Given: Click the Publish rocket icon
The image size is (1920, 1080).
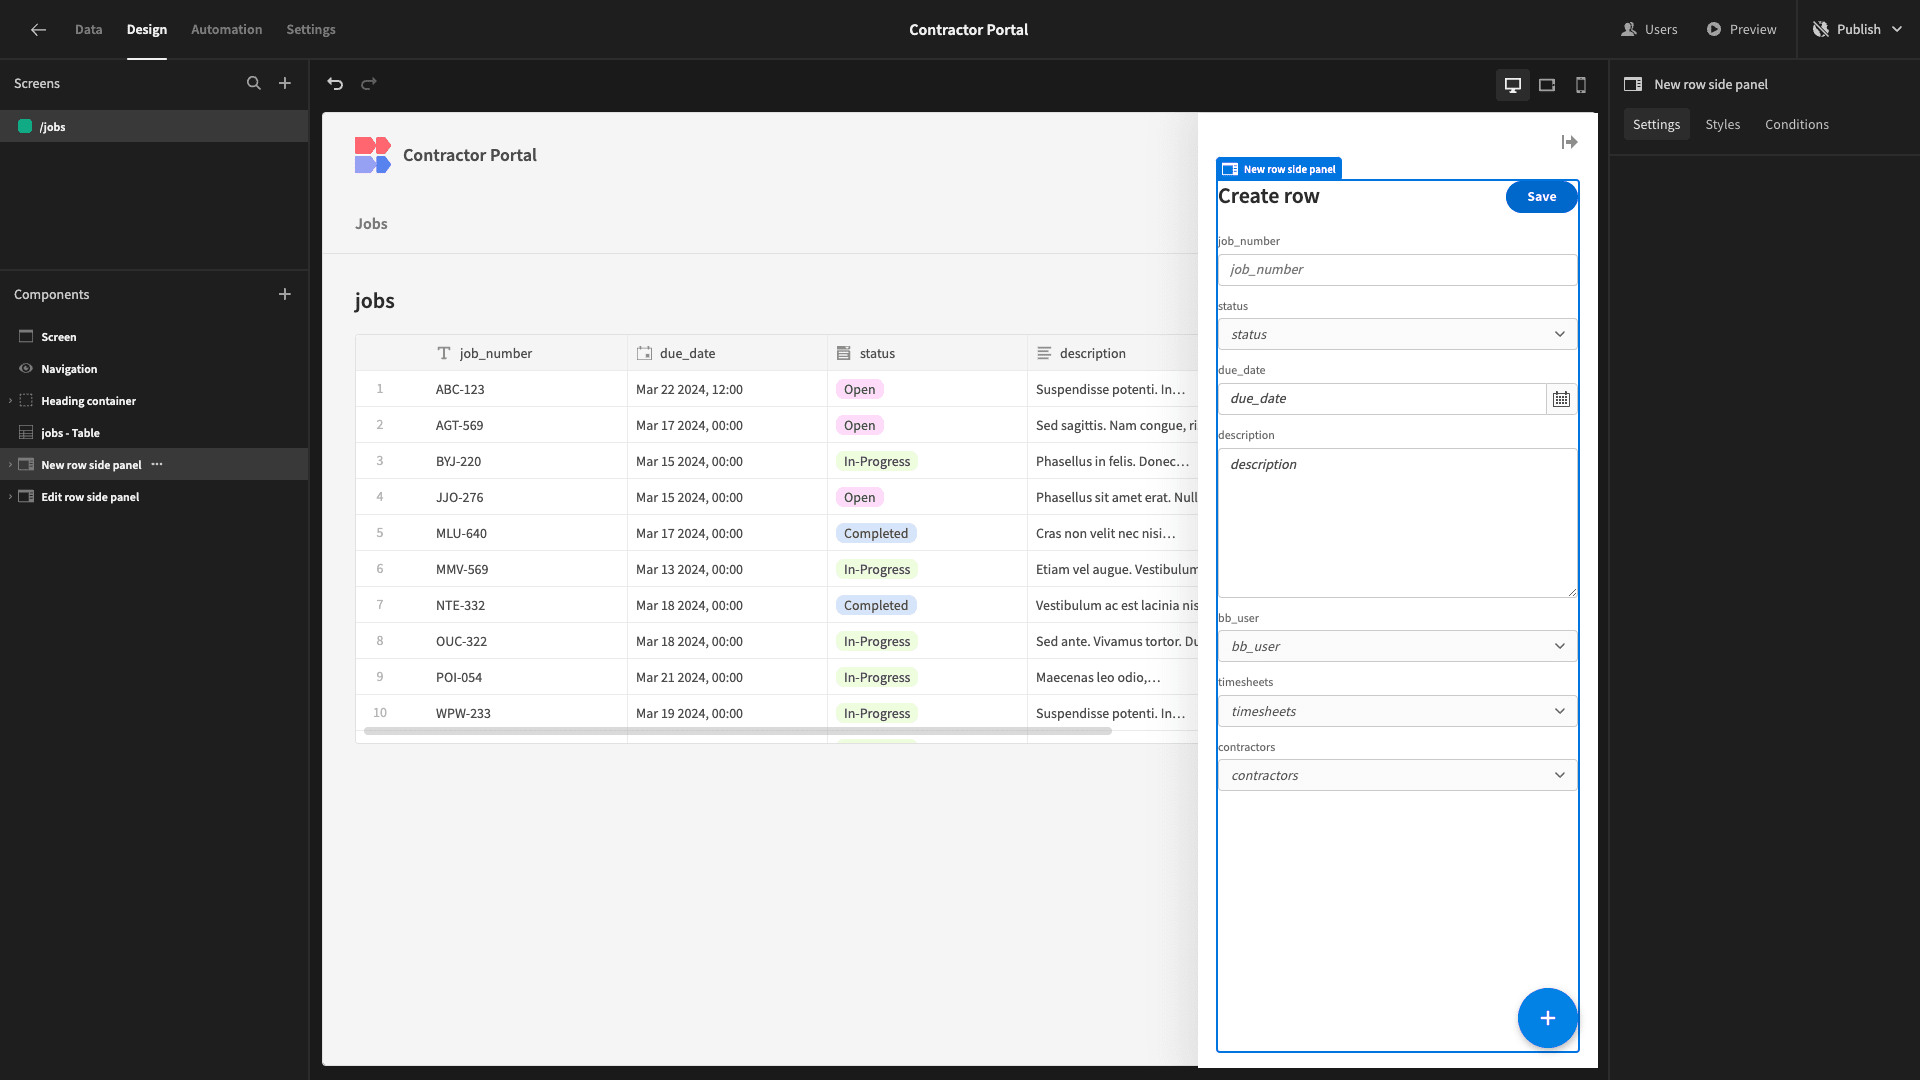Looking at the screenshot, I should coord(1820,30).
